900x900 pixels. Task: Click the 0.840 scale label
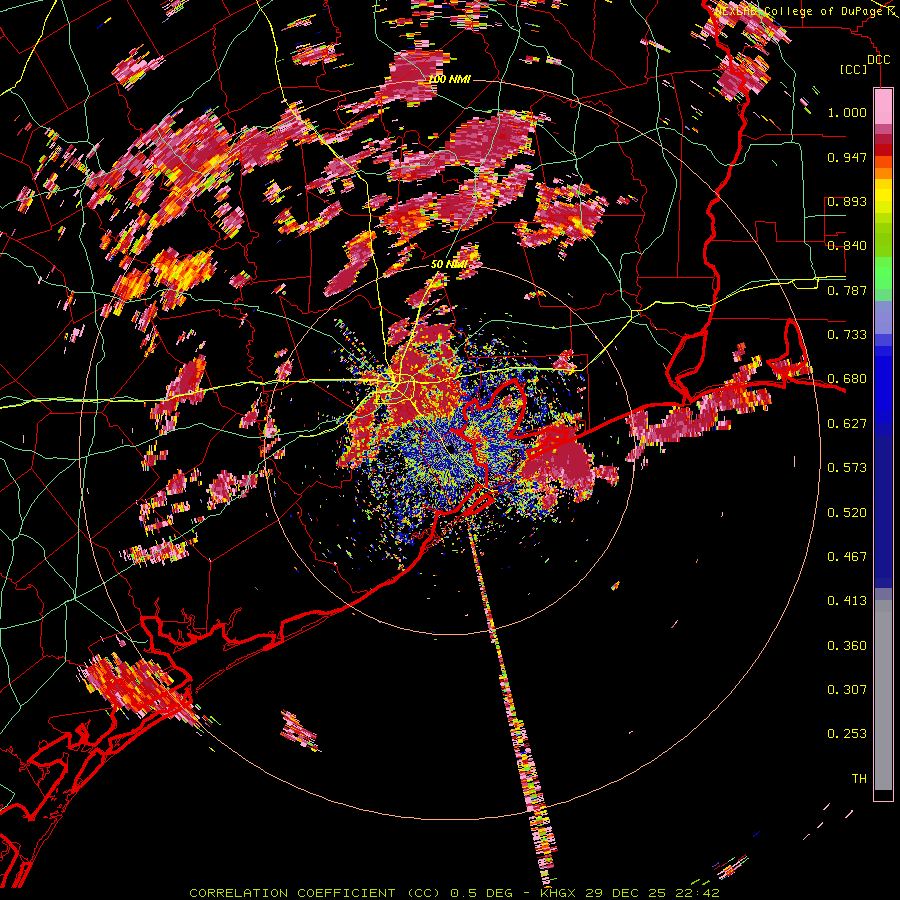(x=847, y=245)
